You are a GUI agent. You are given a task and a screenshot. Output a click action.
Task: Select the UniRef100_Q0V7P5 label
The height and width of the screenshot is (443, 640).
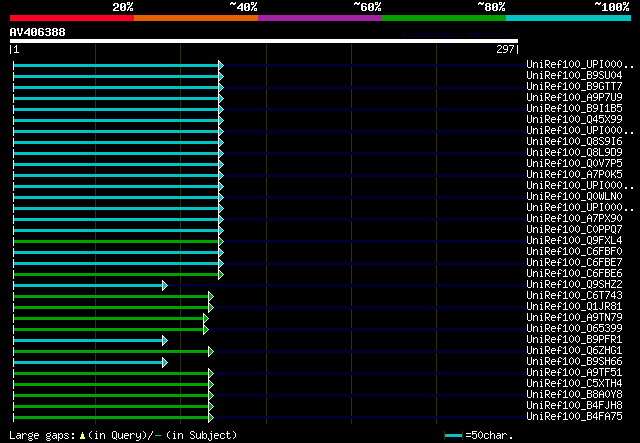click(x=574, y=163)
